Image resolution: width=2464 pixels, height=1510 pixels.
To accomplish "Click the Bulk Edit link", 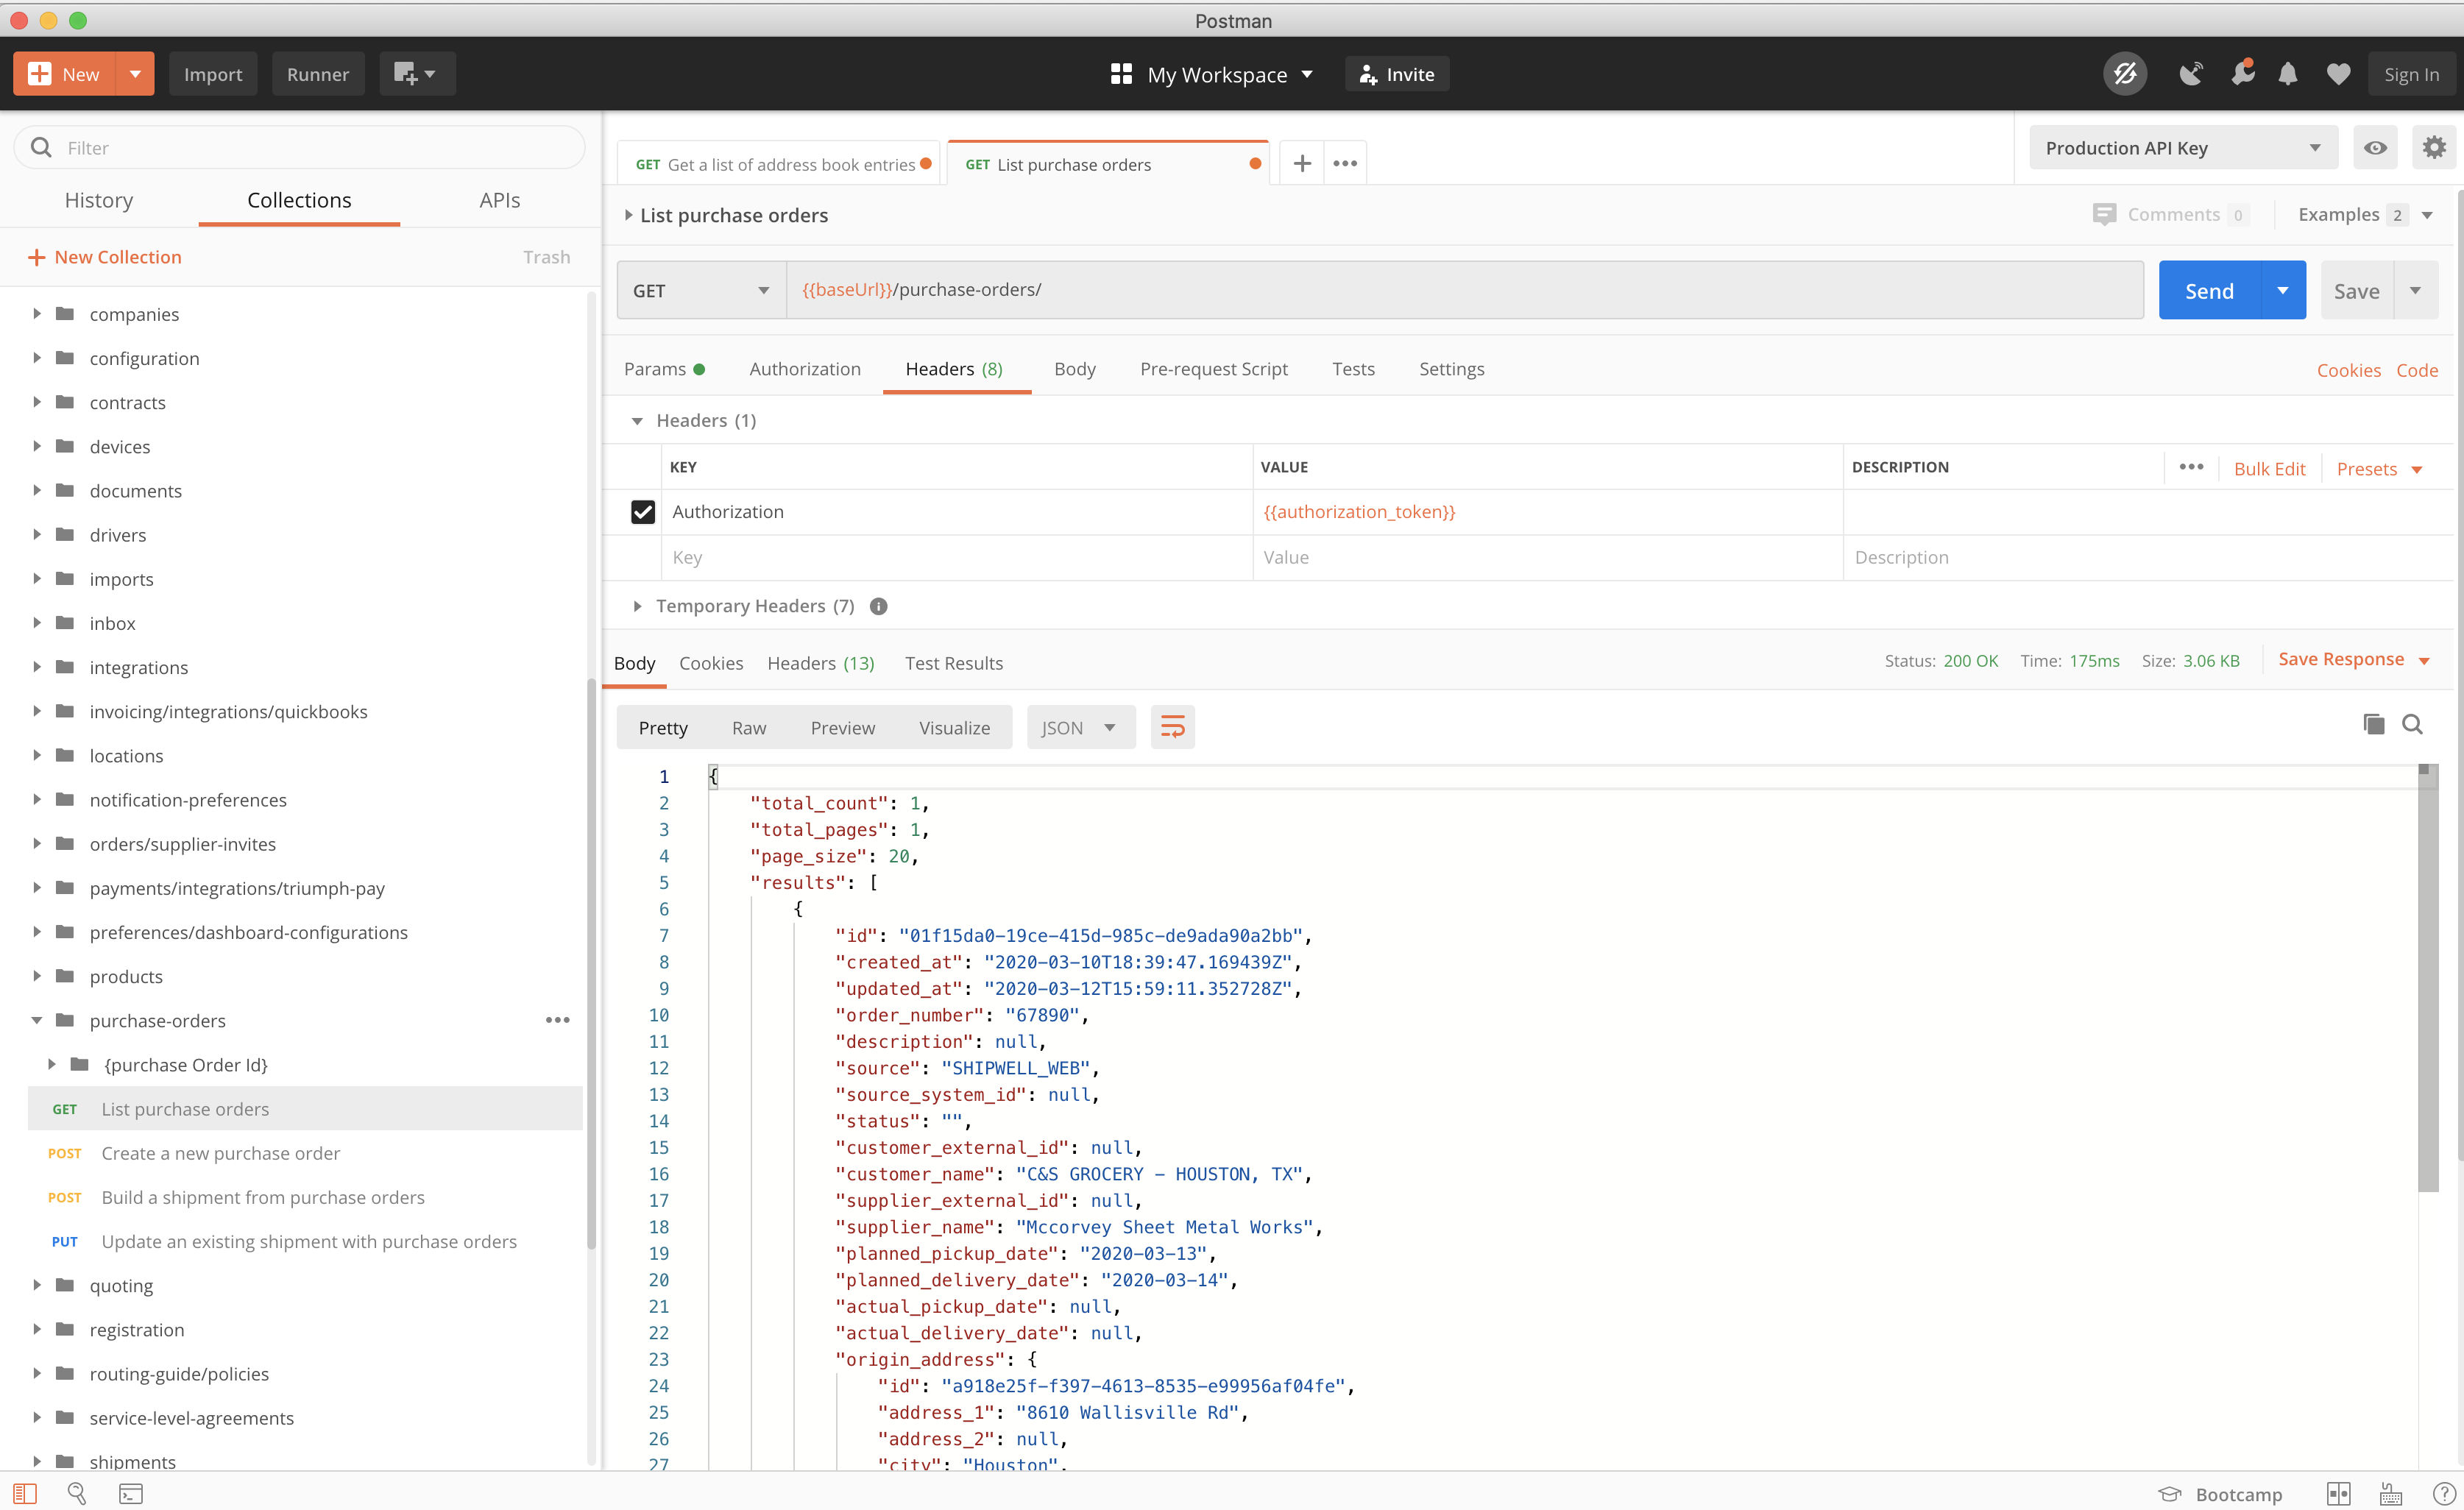I will [2269, 469].
